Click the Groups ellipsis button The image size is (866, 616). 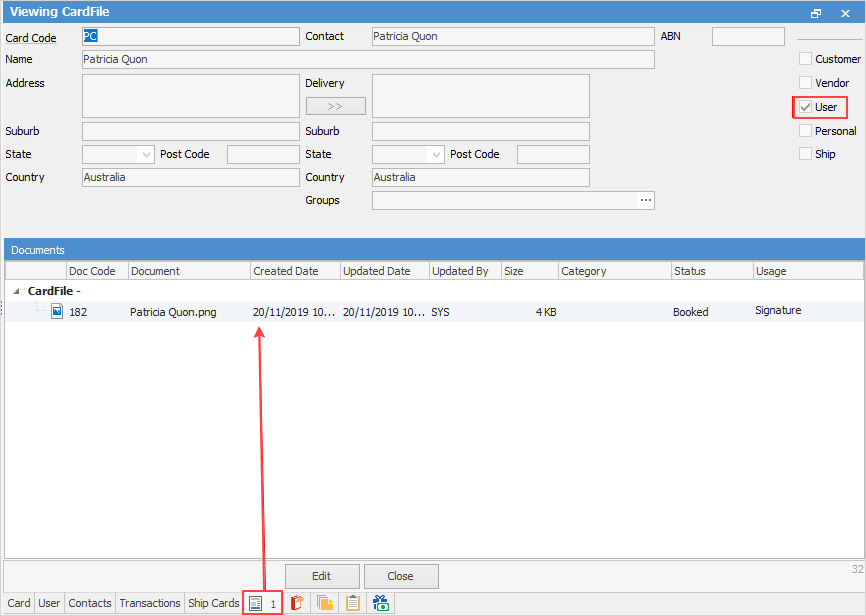646,201
